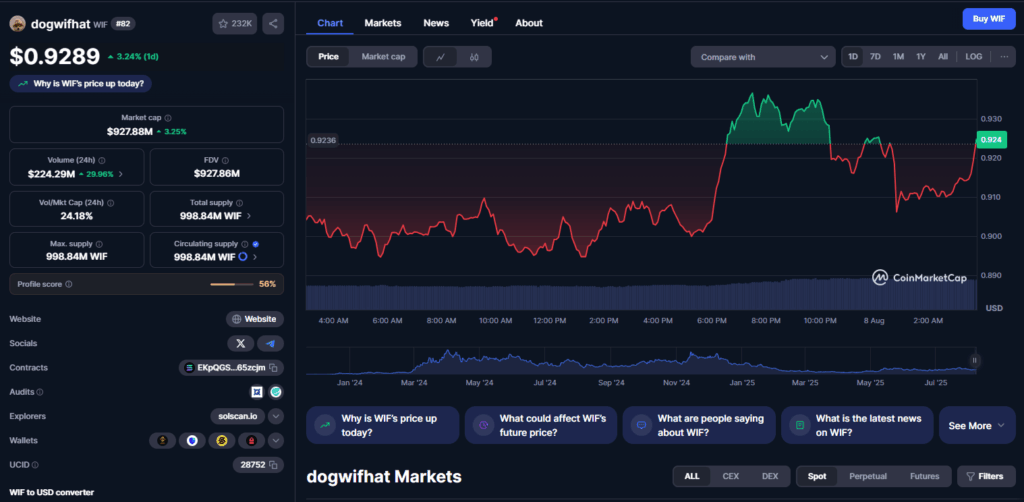Open the News tab
This screenshot has height=502, width=1024.
[436, 23]
